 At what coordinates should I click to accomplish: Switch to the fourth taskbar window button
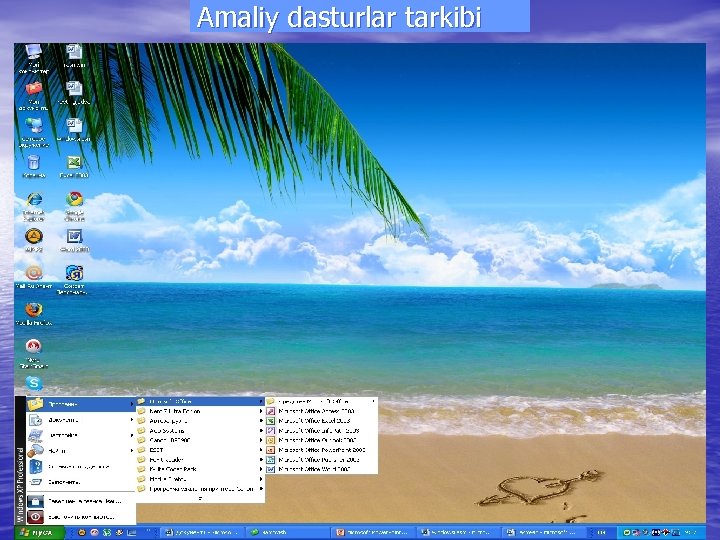458,533
